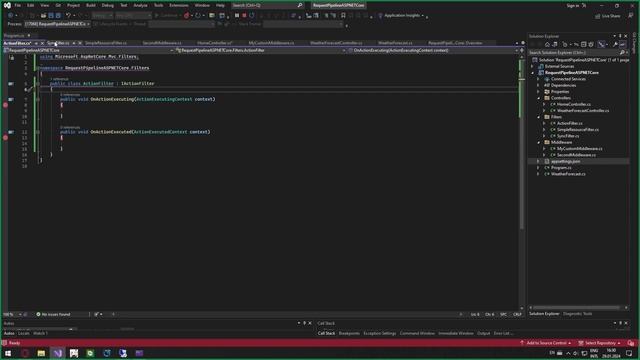640x360 pixels.
Task: Open Application Insights dropdown
Action: [x=402, y=16]
